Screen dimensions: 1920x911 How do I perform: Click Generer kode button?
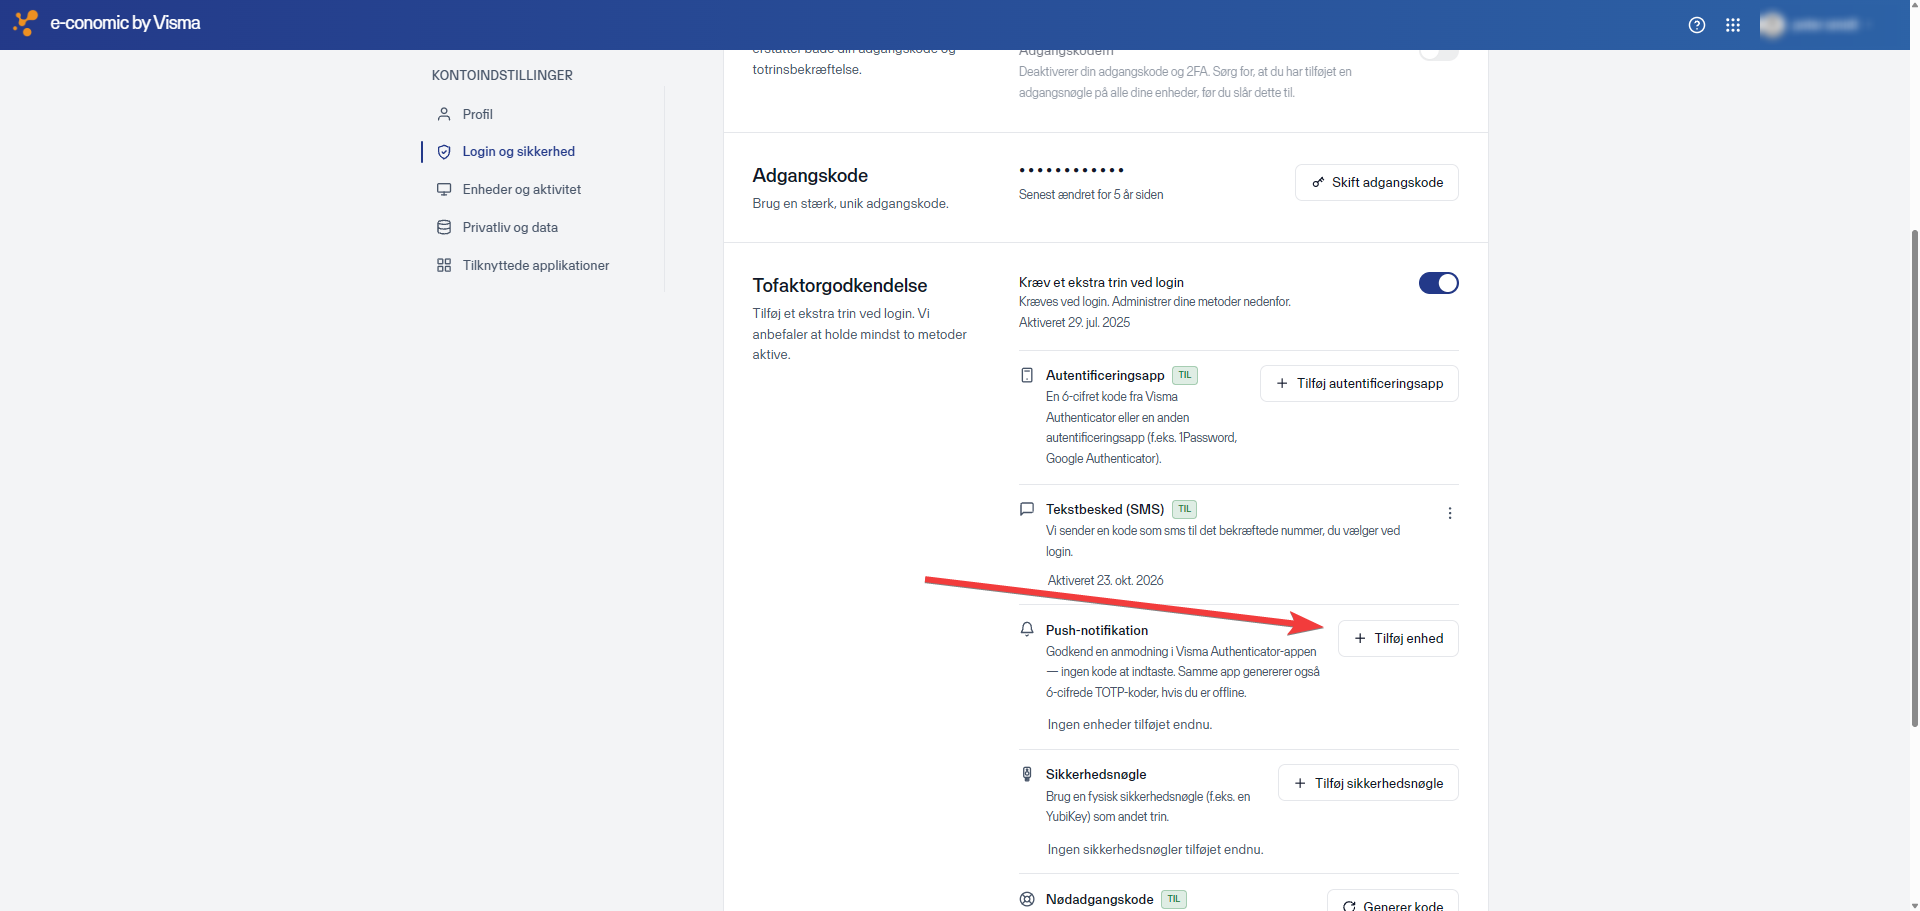point(1393,902)
